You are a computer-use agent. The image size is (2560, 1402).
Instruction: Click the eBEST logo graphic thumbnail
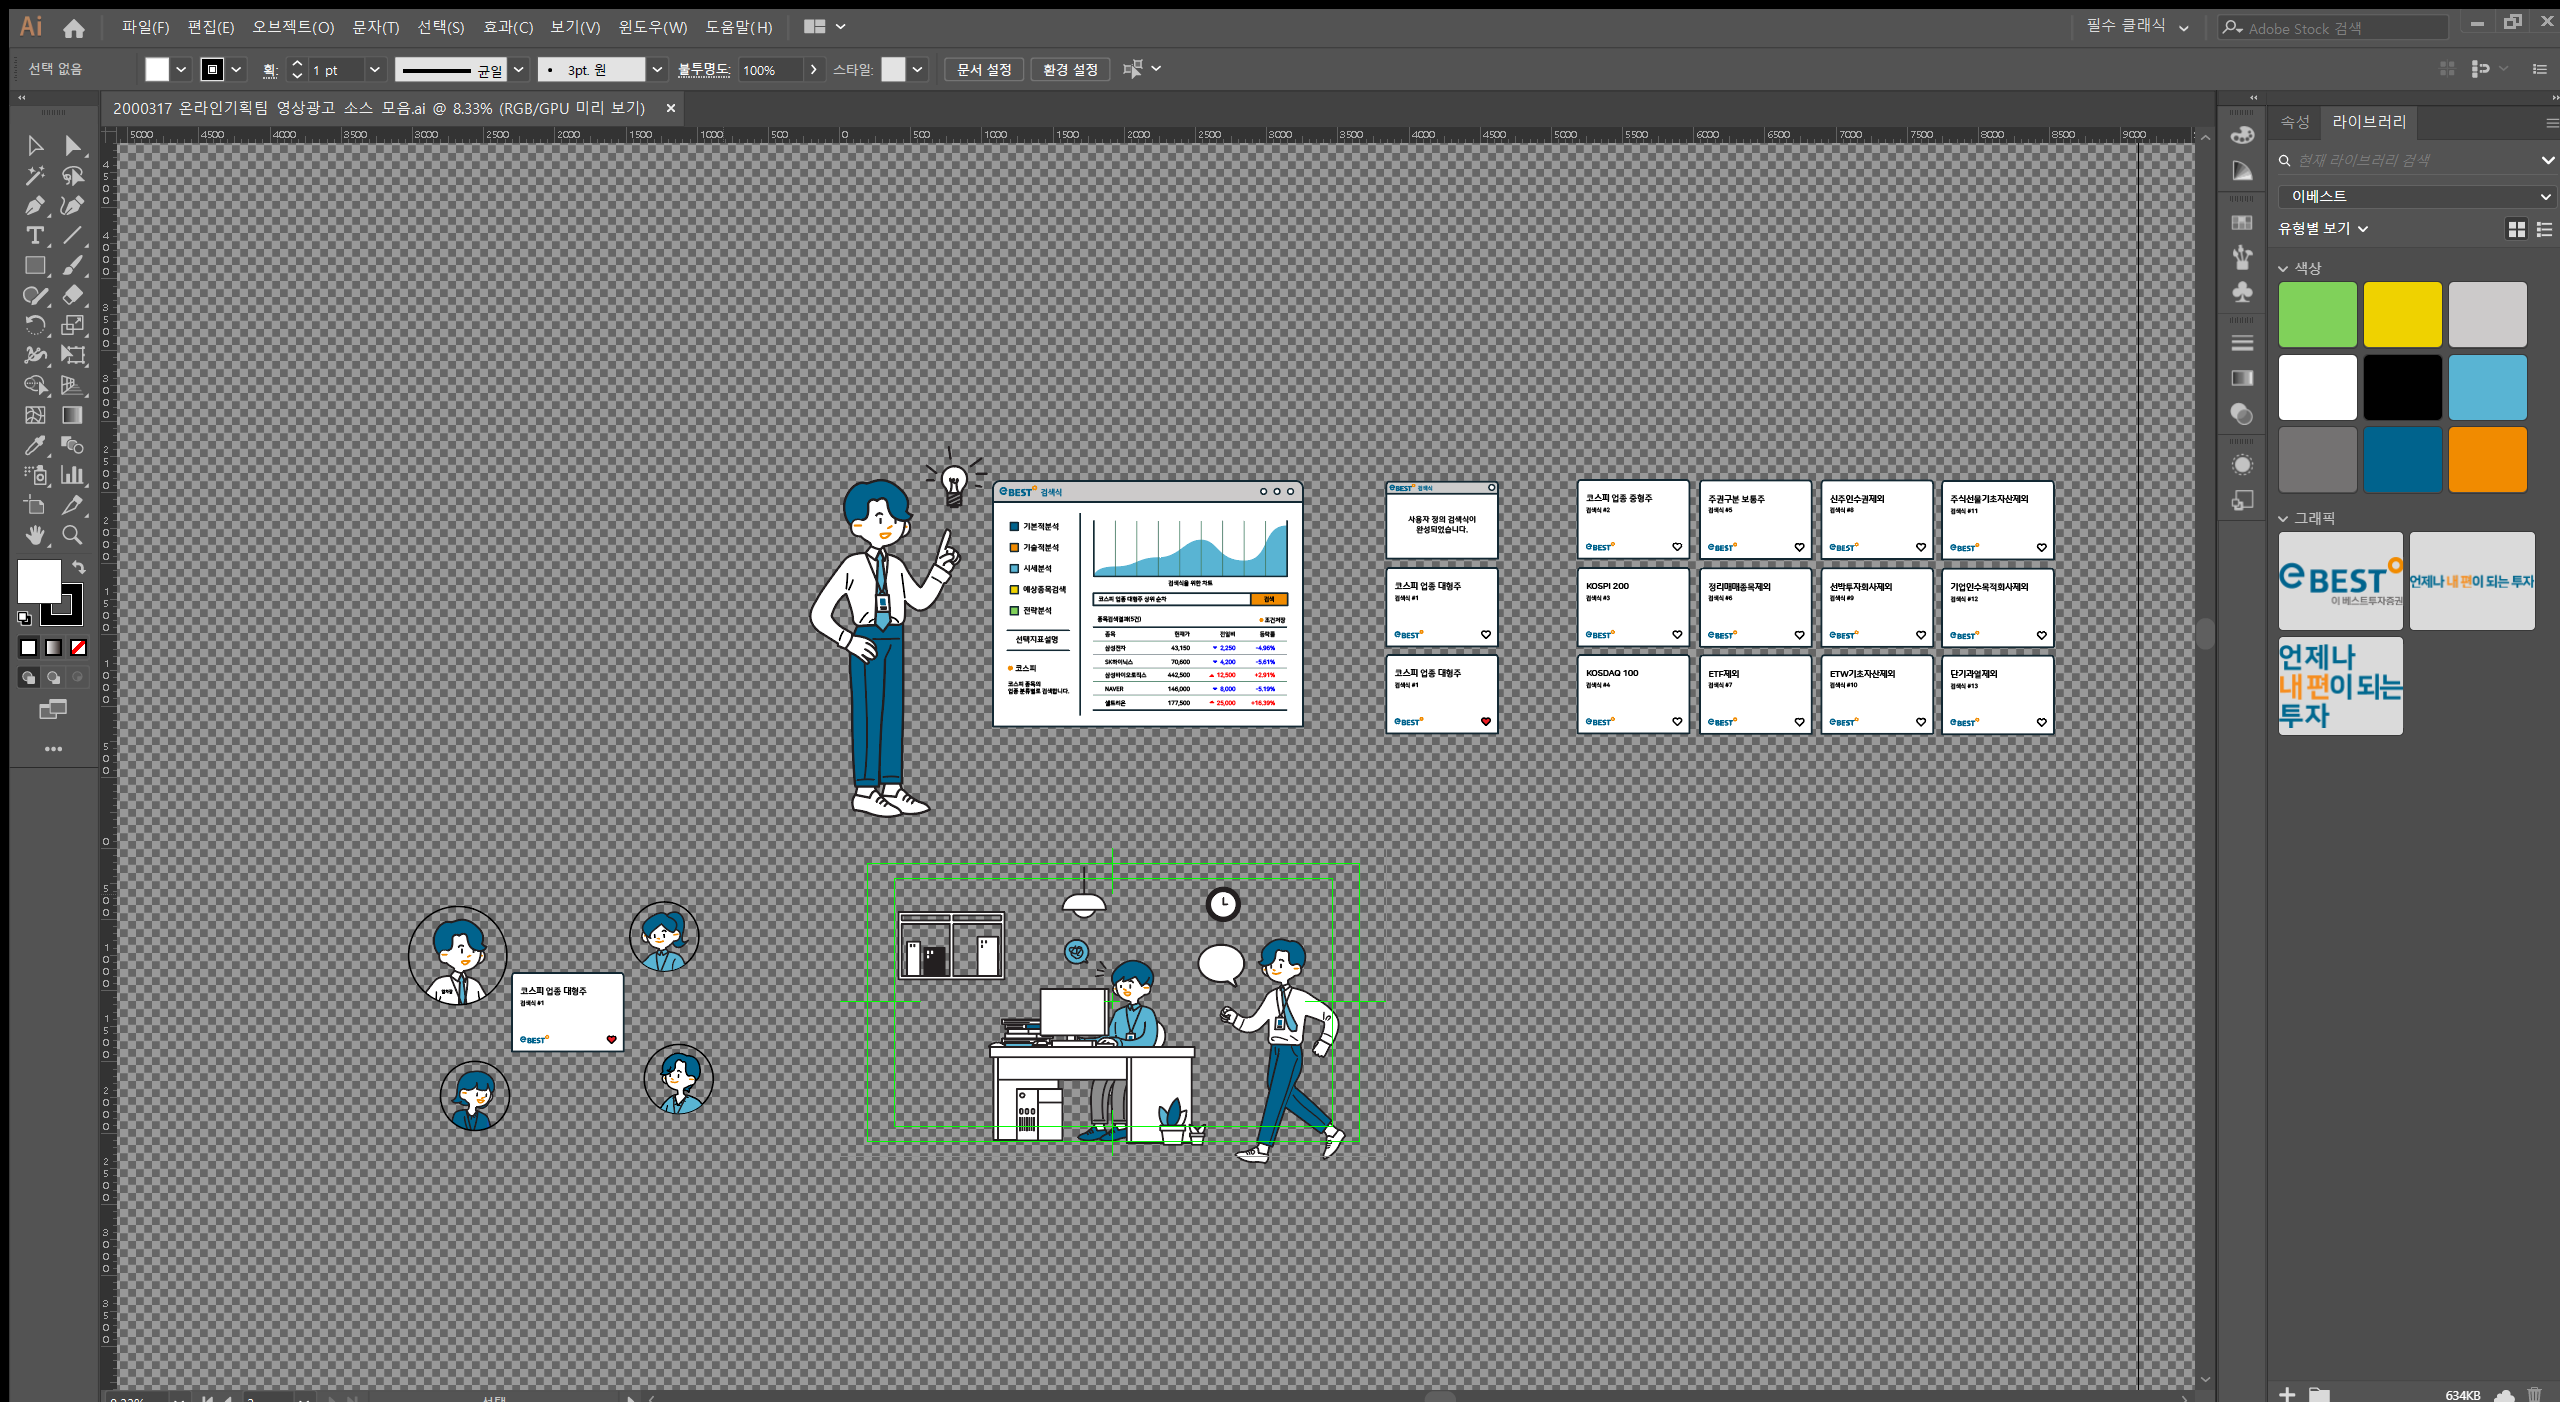pos(2339,581)
